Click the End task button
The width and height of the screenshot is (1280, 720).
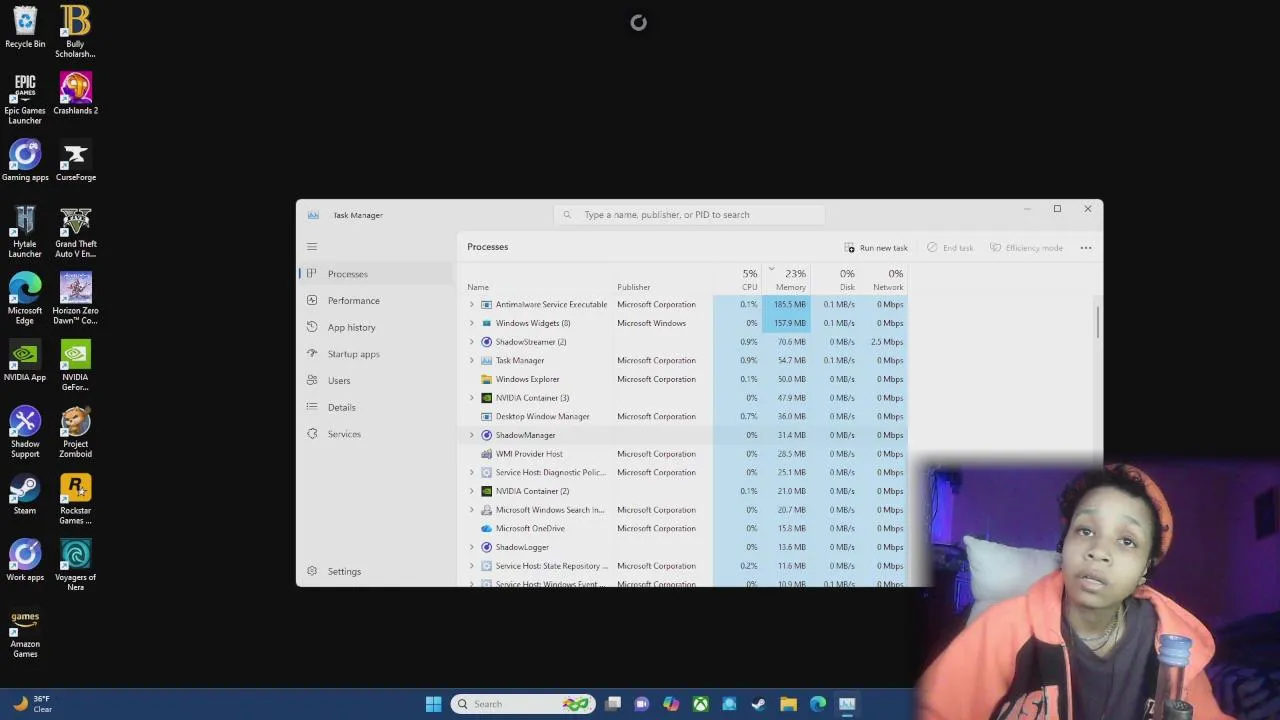point(949,248)
